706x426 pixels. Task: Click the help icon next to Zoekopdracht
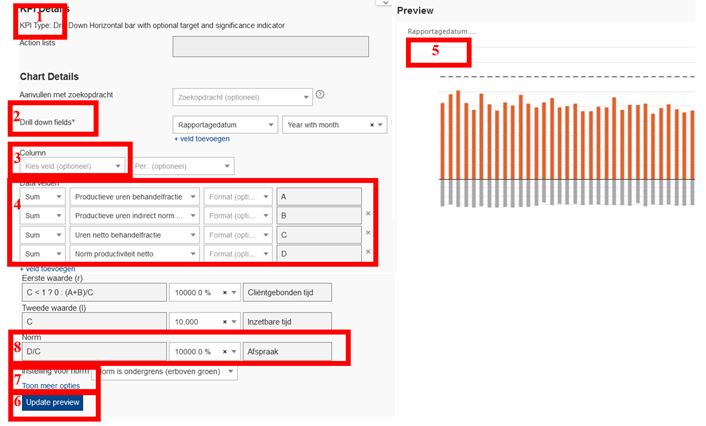pos(320,95)
